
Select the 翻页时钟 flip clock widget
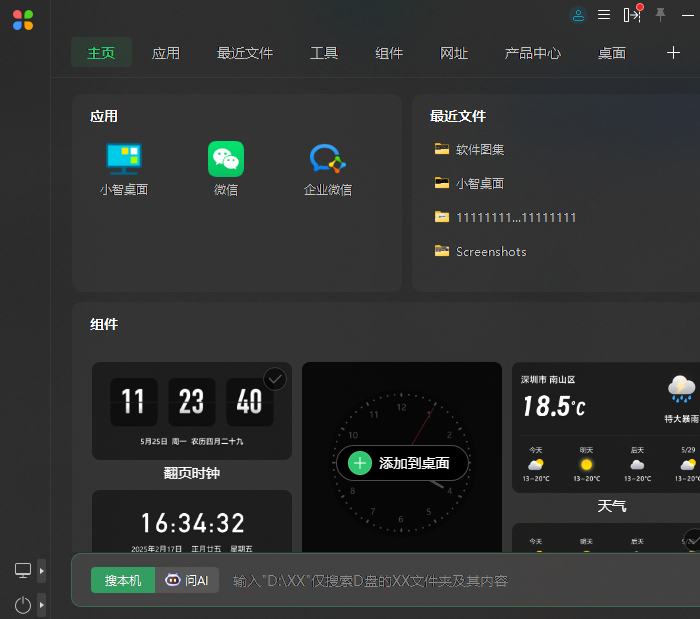[x=192, y=411]
